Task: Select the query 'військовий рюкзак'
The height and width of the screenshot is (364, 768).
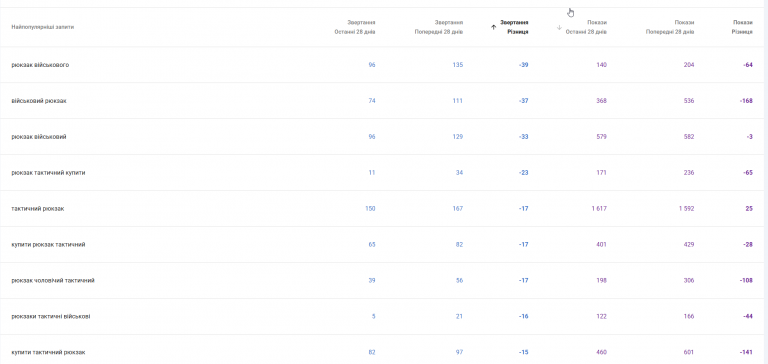Action: (x=39, y=101)
